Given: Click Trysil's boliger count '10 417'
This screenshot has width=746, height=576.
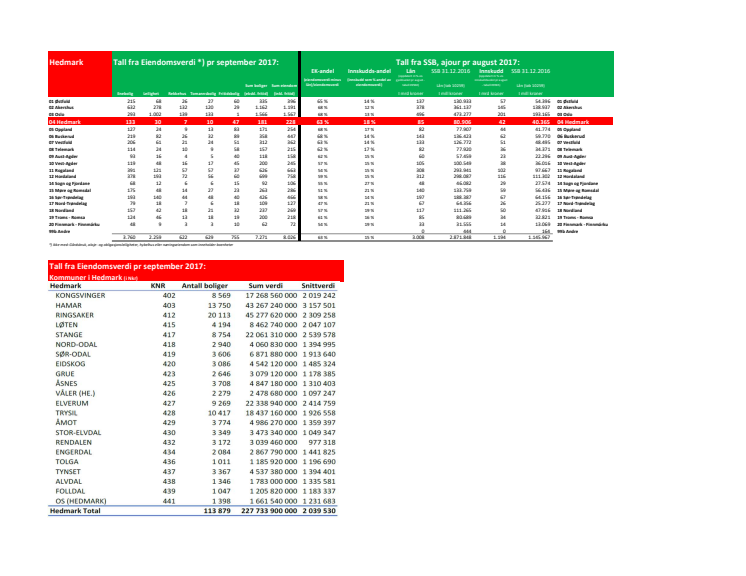Looking at the screenshot, I should click(x=219, y=413).
